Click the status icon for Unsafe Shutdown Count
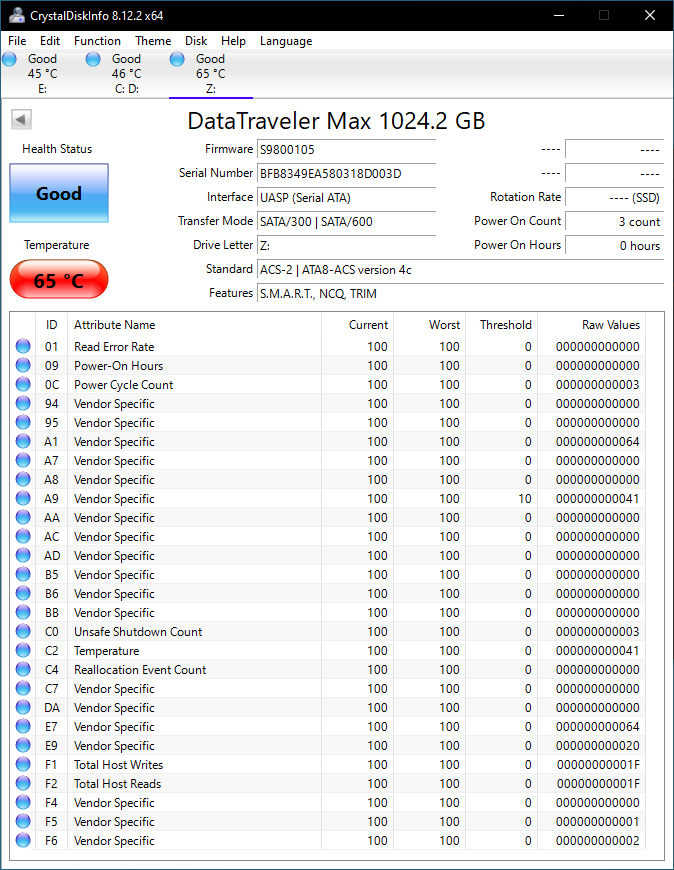 (23, 631)
